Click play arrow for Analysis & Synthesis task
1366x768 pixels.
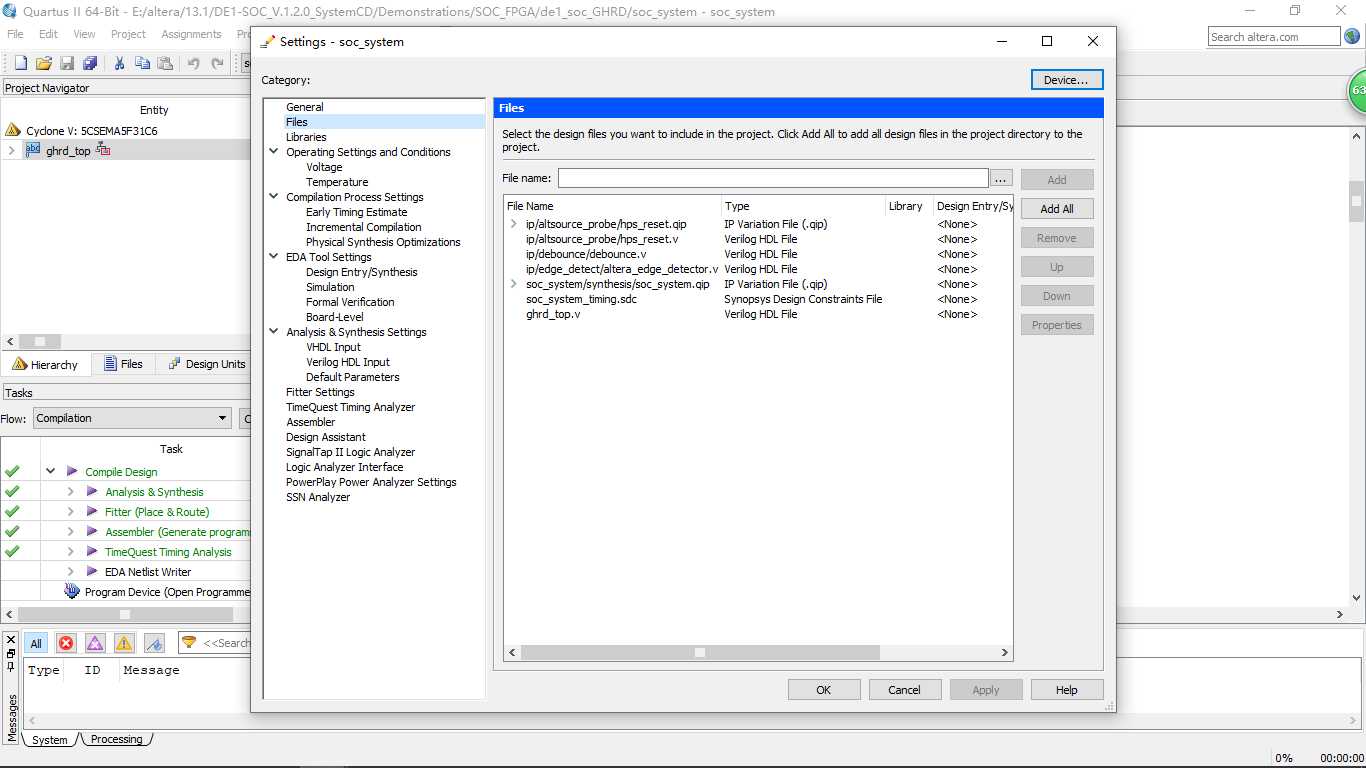coord(92,491)
